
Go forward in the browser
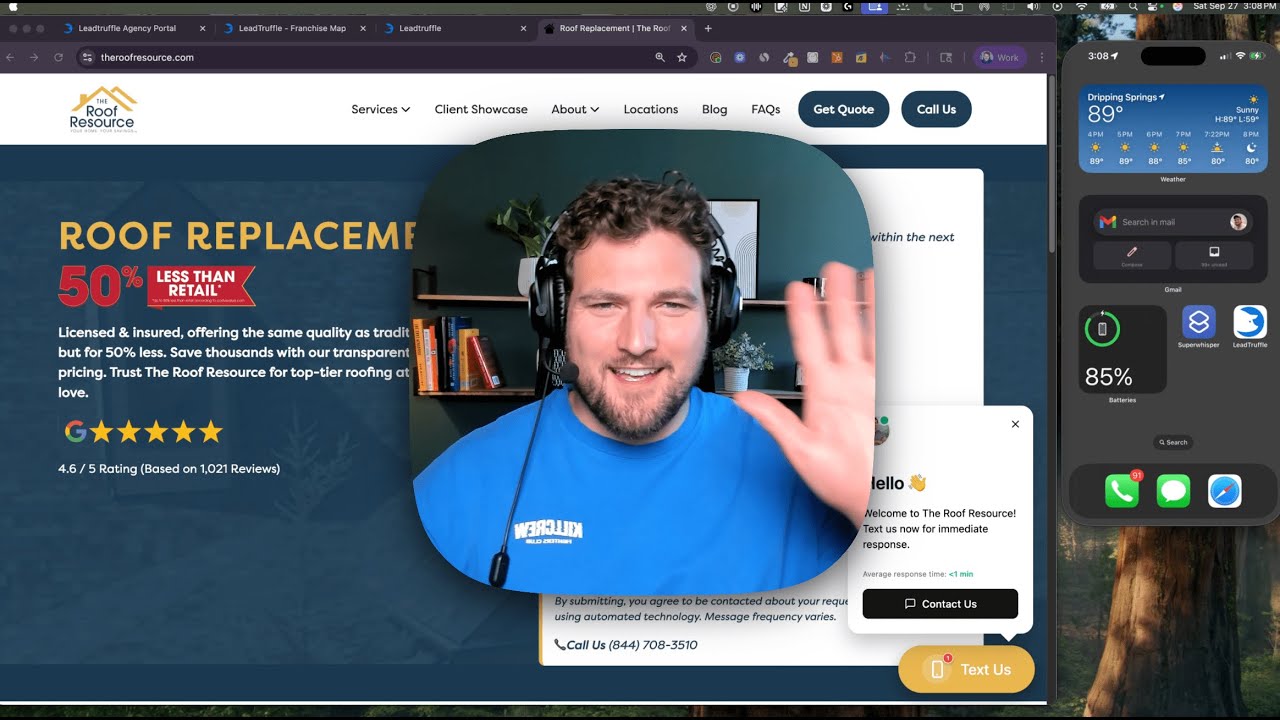click(34, 57)
